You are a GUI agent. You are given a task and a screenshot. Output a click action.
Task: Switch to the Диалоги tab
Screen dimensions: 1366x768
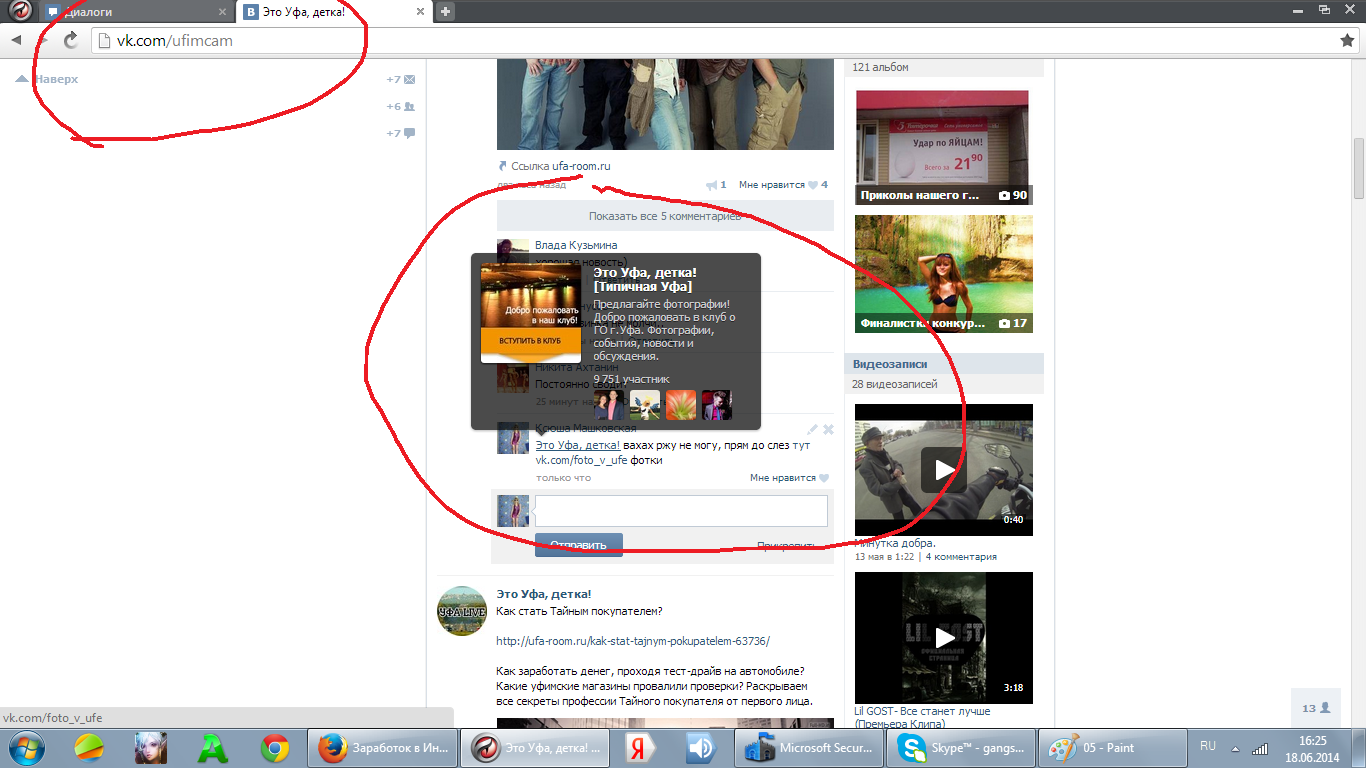136,12
